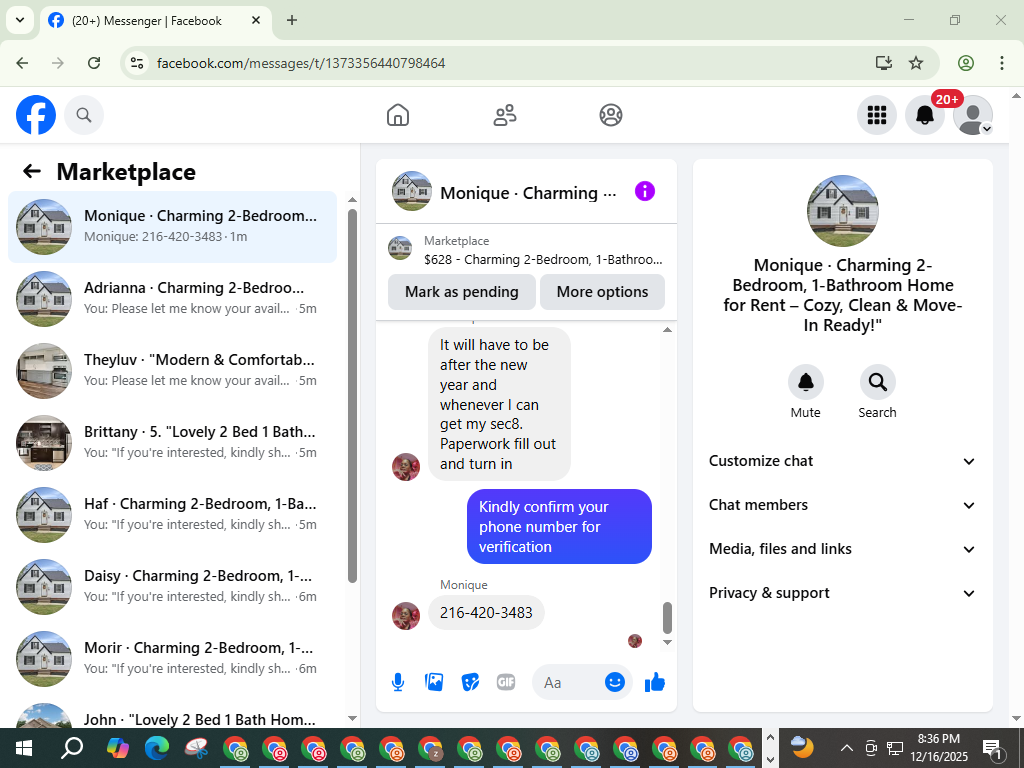Viewport: 1024px width, 768px height.
Task: Open the tab search dropdown in Chrome
Action: pos(20,20)
